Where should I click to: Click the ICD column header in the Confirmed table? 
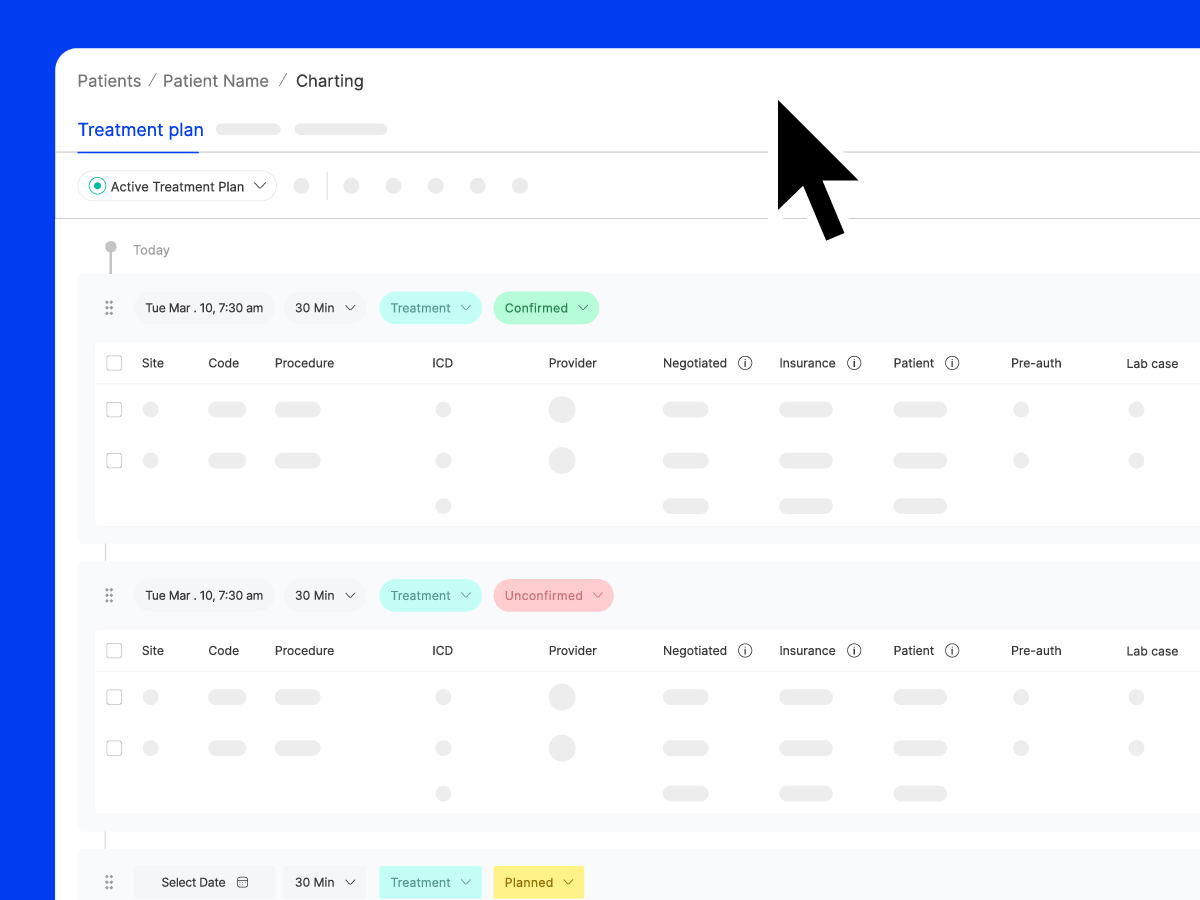(x=443, y=363)
